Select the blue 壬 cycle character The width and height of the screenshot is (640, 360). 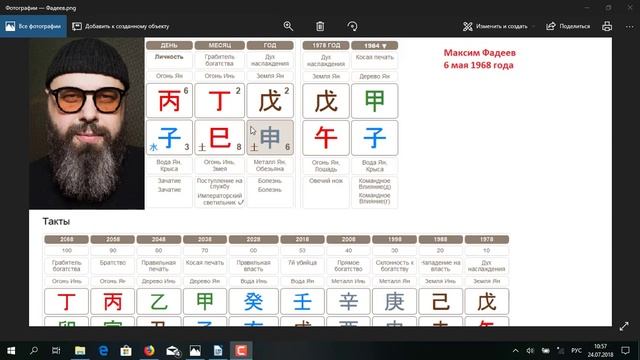(302, 302)
